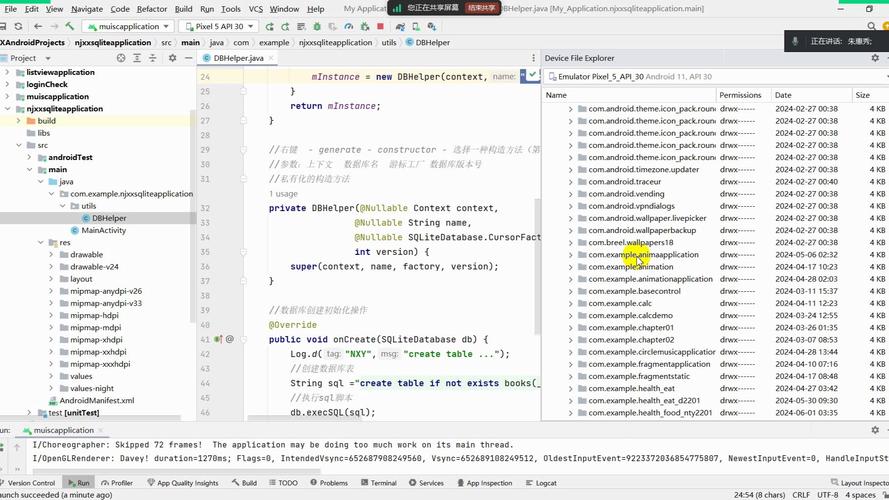This screenshot has height=500, width=889.
Task: Click the TODO tool window button
Action: (283, 483)
